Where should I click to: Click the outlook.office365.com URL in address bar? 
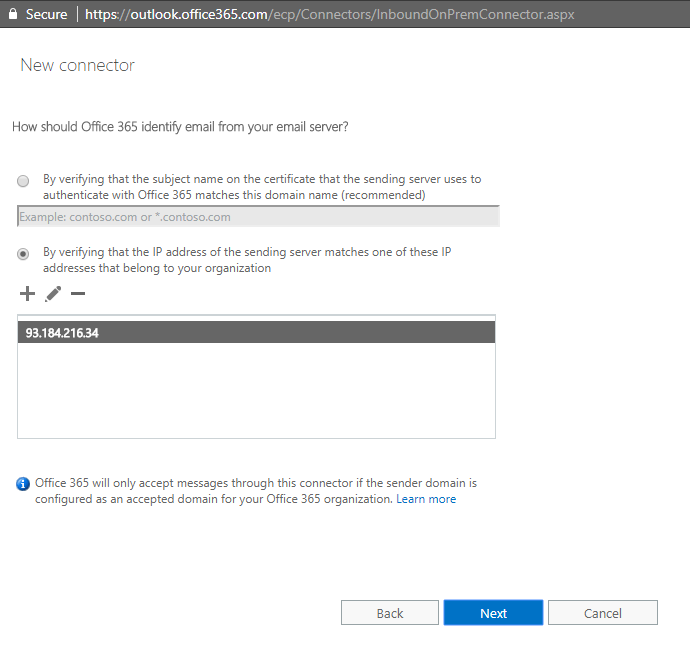330,14
